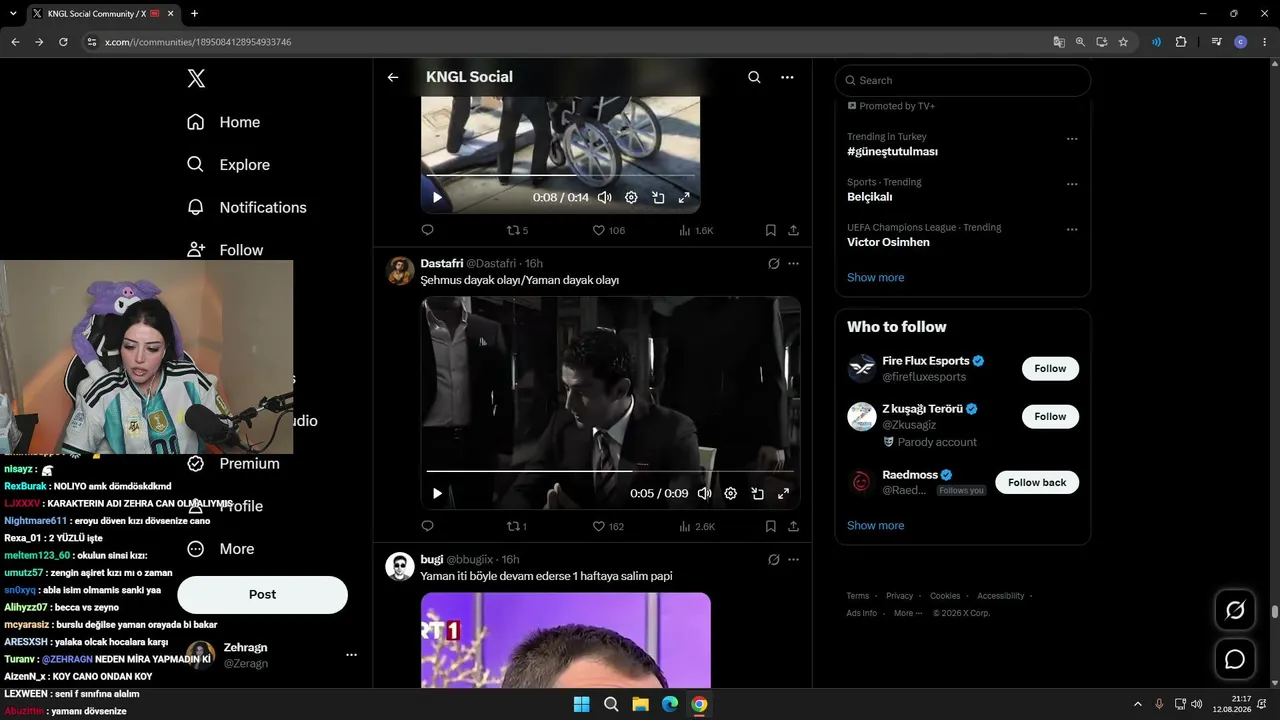
Task: Reload the page in Chrome
Action: 63,42
